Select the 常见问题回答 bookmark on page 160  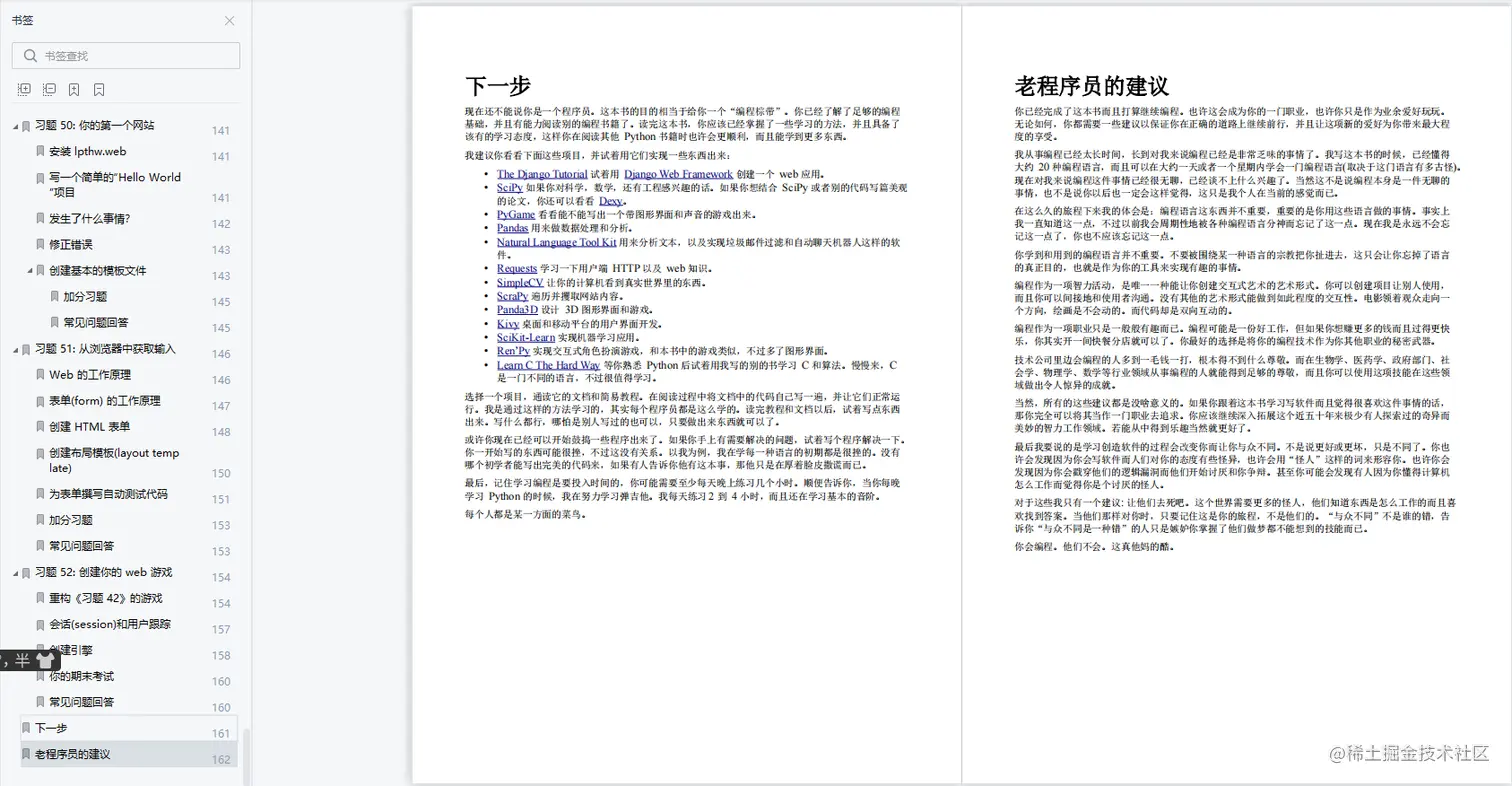[82, 702]
